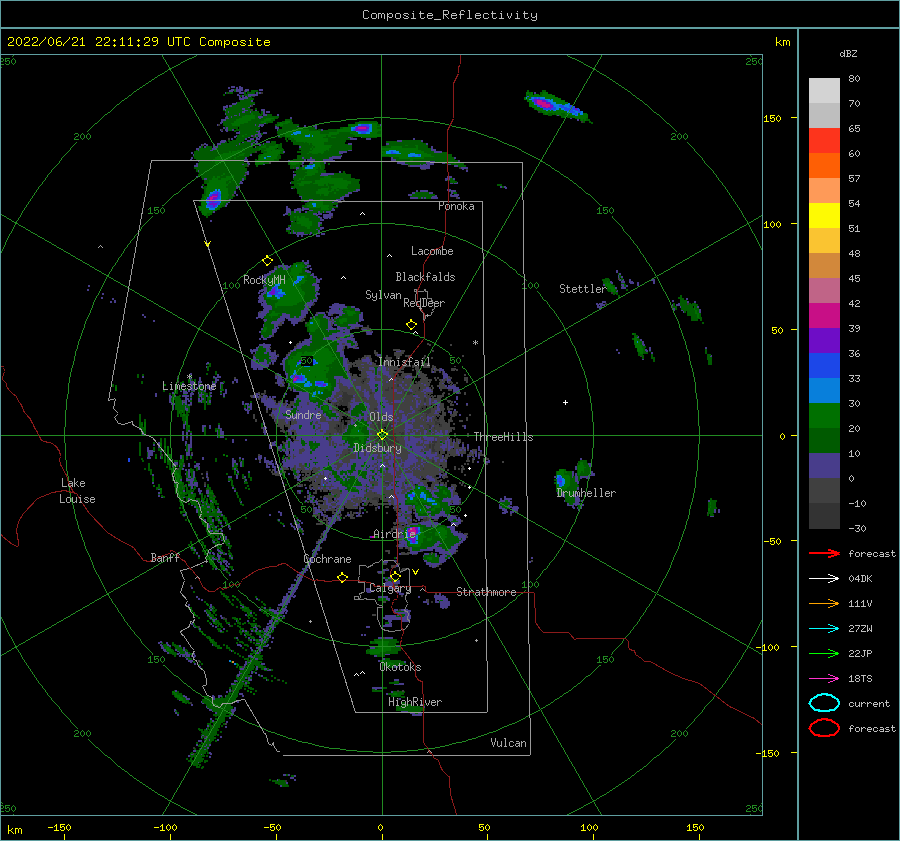Select the magenta 42 dBZ legend swatch
Screen dimensions: 900x841
tap(824, 315)
